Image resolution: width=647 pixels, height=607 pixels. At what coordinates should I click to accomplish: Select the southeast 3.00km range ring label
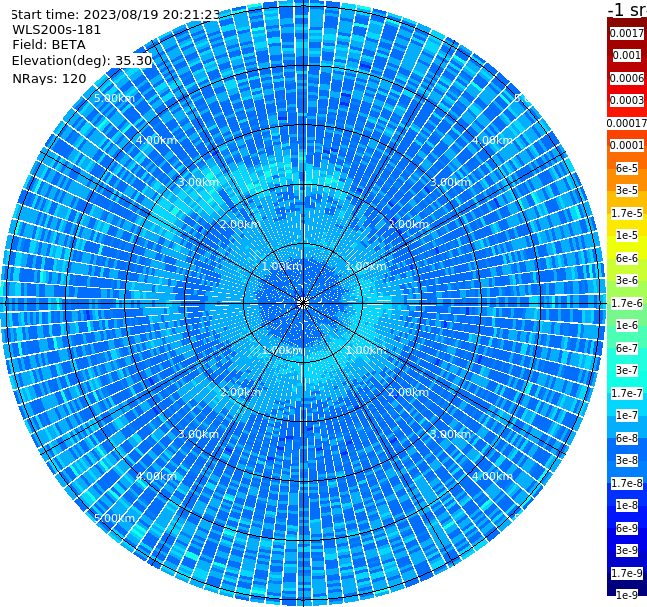[450, 434]
